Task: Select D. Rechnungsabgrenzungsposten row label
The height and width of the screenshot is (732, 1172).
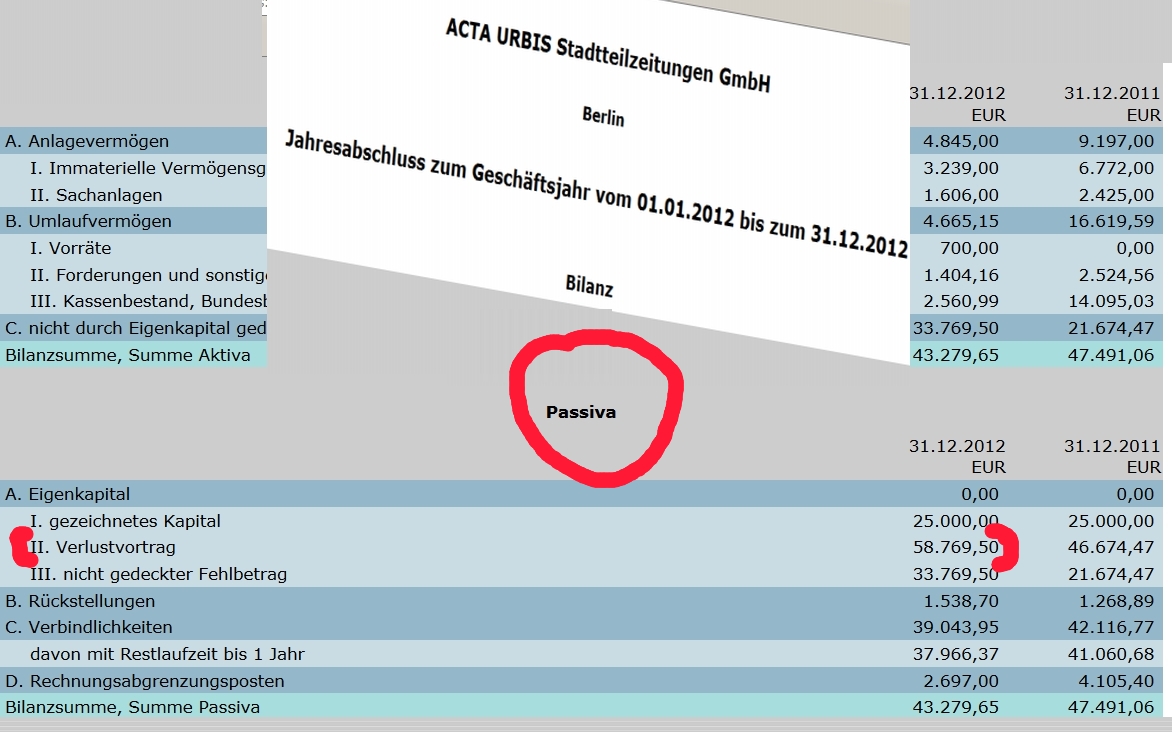Action: click(x=145, y=681)
